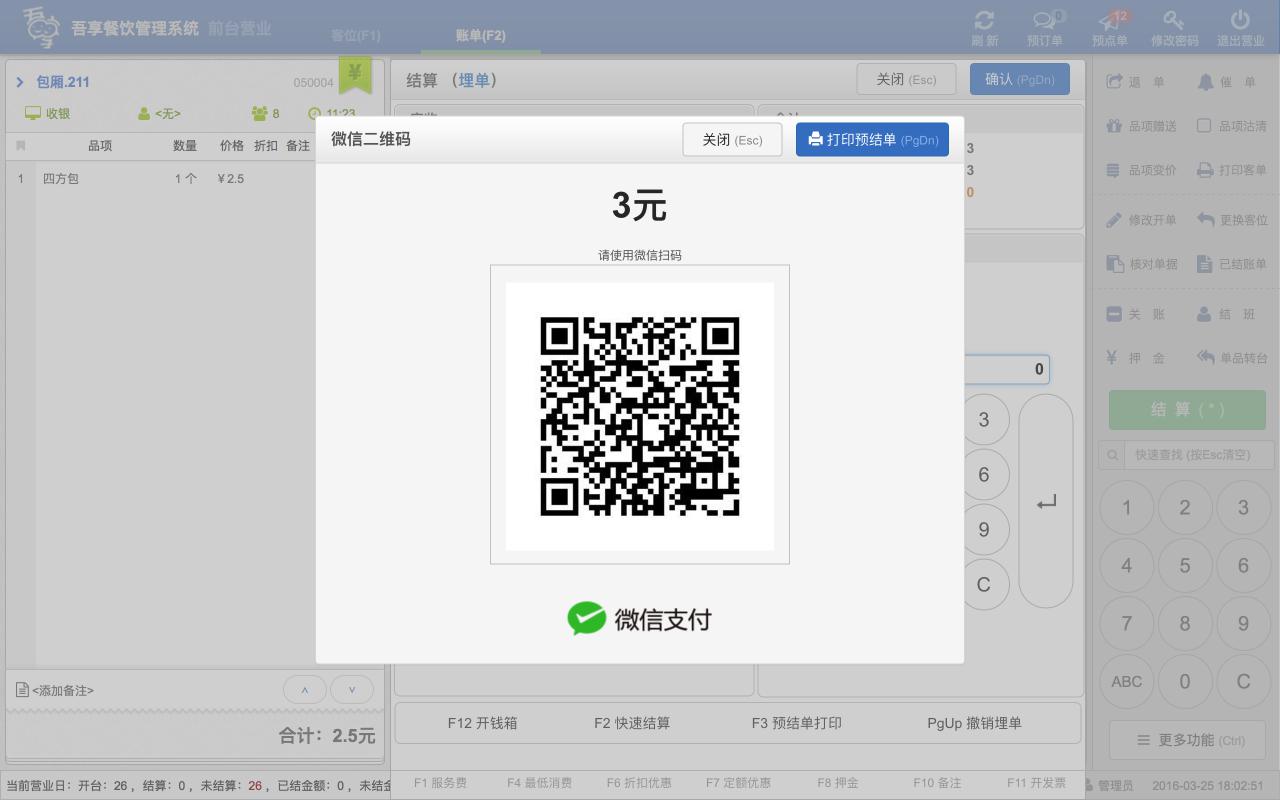Click 单品转台 transfer item button

(x=1232, y=358)
